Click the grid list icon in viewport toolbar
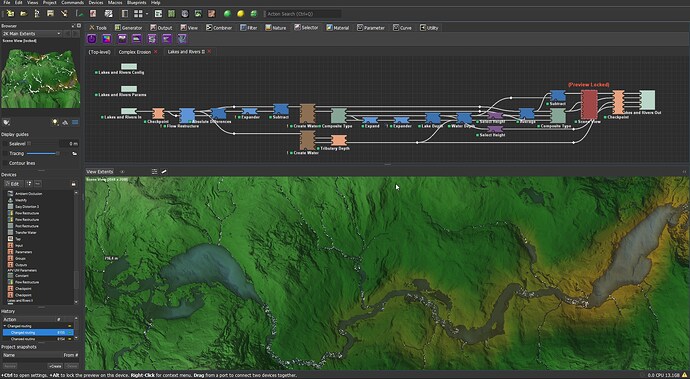The height and width of the screenshot is (379, 690). [x=154, y=172]
